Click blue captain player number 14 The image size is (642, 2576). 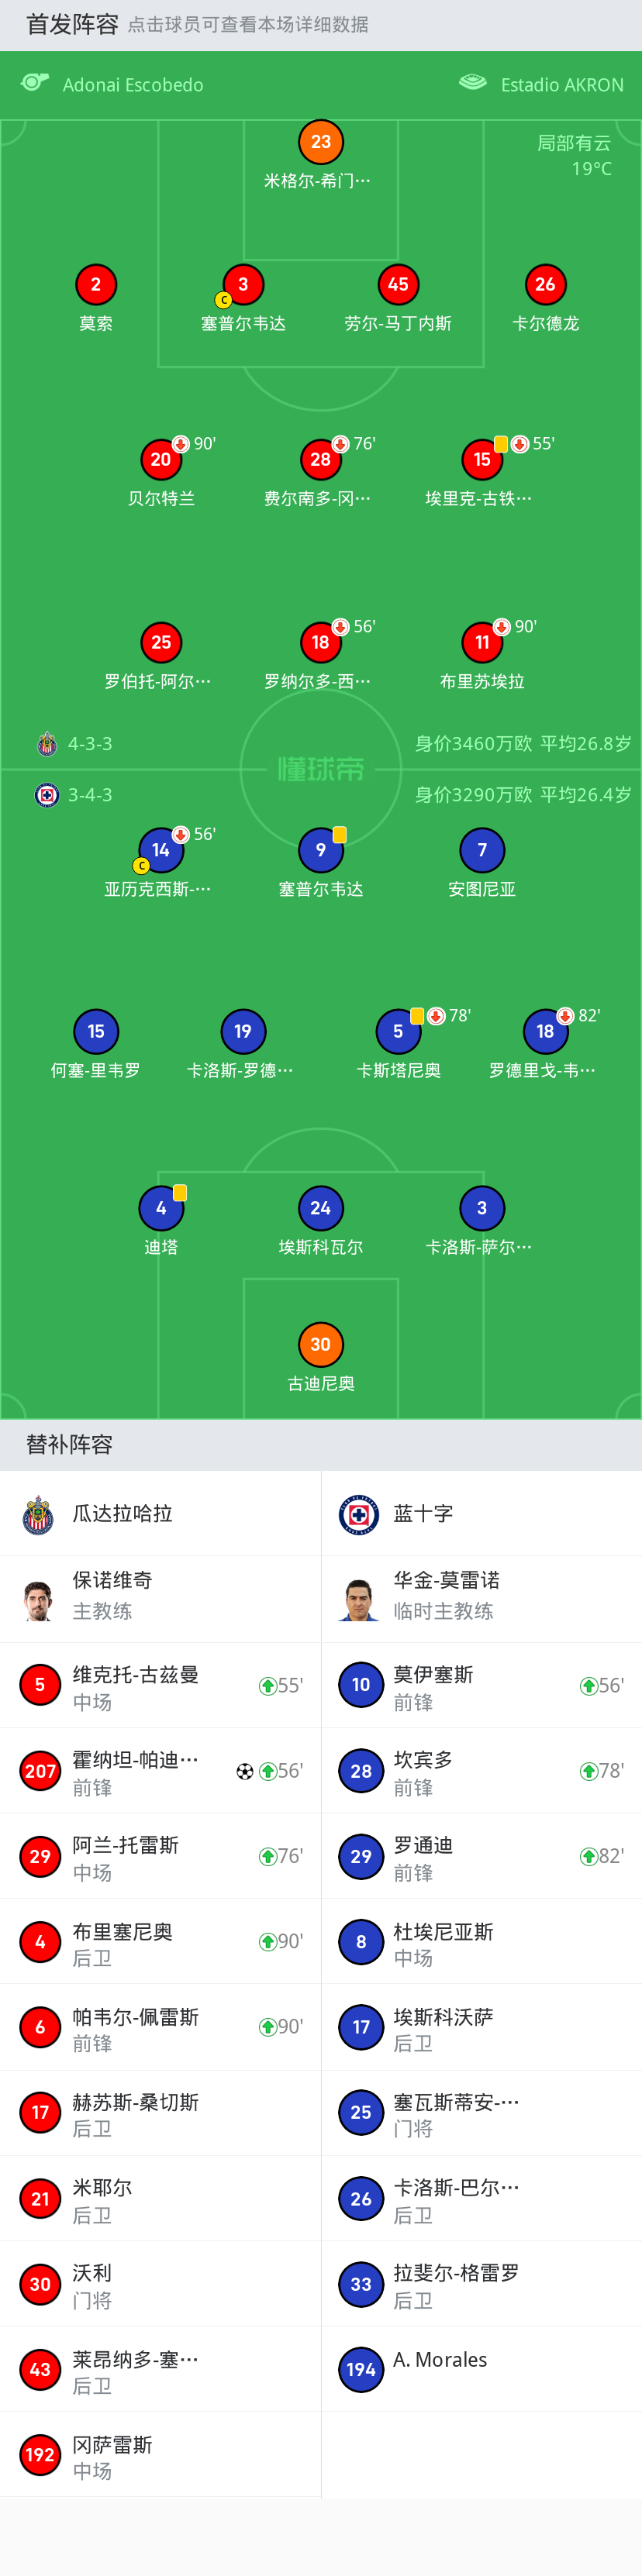tap(161, 850)
